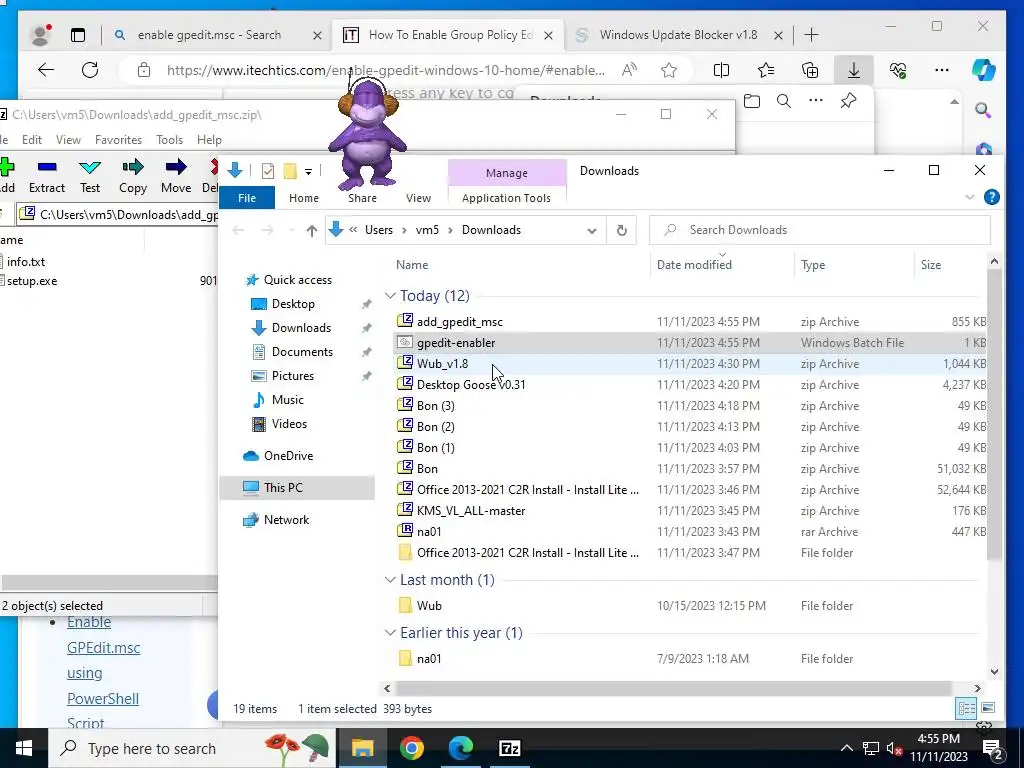Image resolution: width=1024 pixels, height=768 pixels.
Task: Refresh the Downloads folder in Explorer
Action: coord(622,230)
